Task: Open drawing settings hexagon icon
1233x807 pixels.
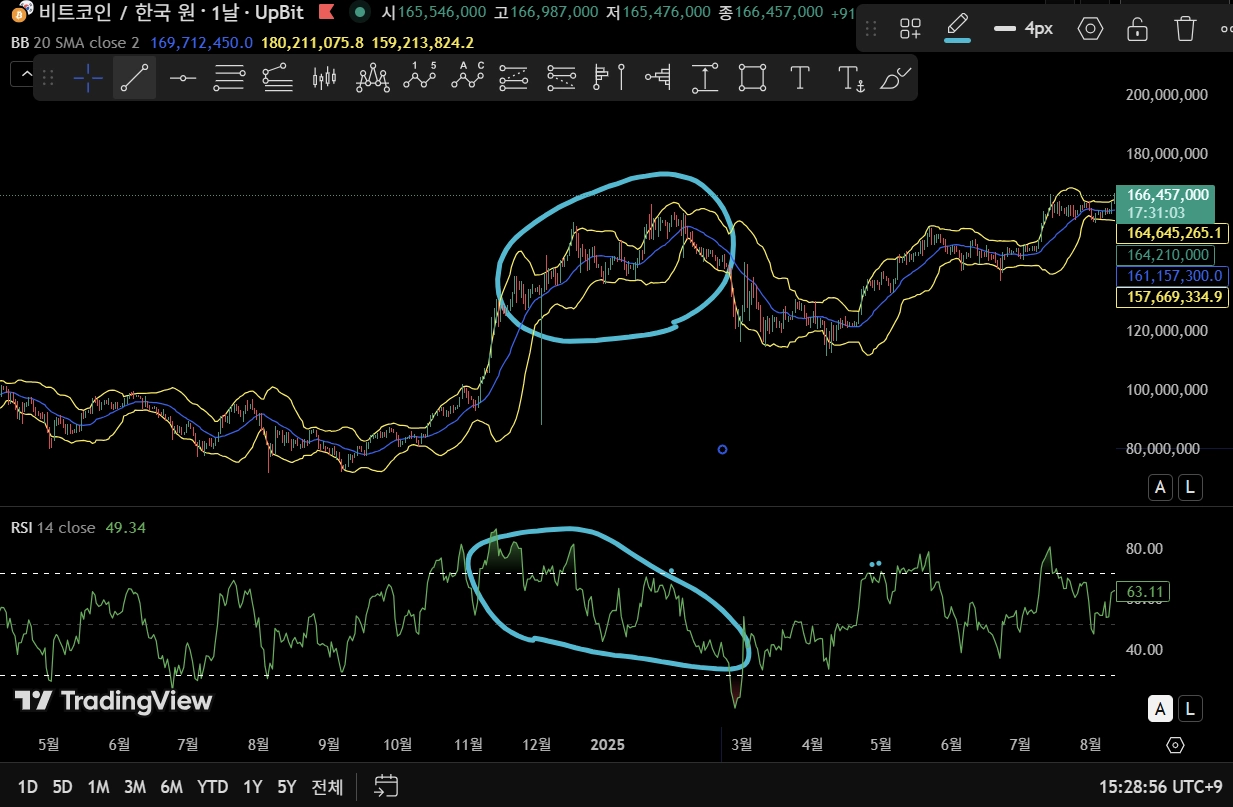Action: [x=1090, y=28]
